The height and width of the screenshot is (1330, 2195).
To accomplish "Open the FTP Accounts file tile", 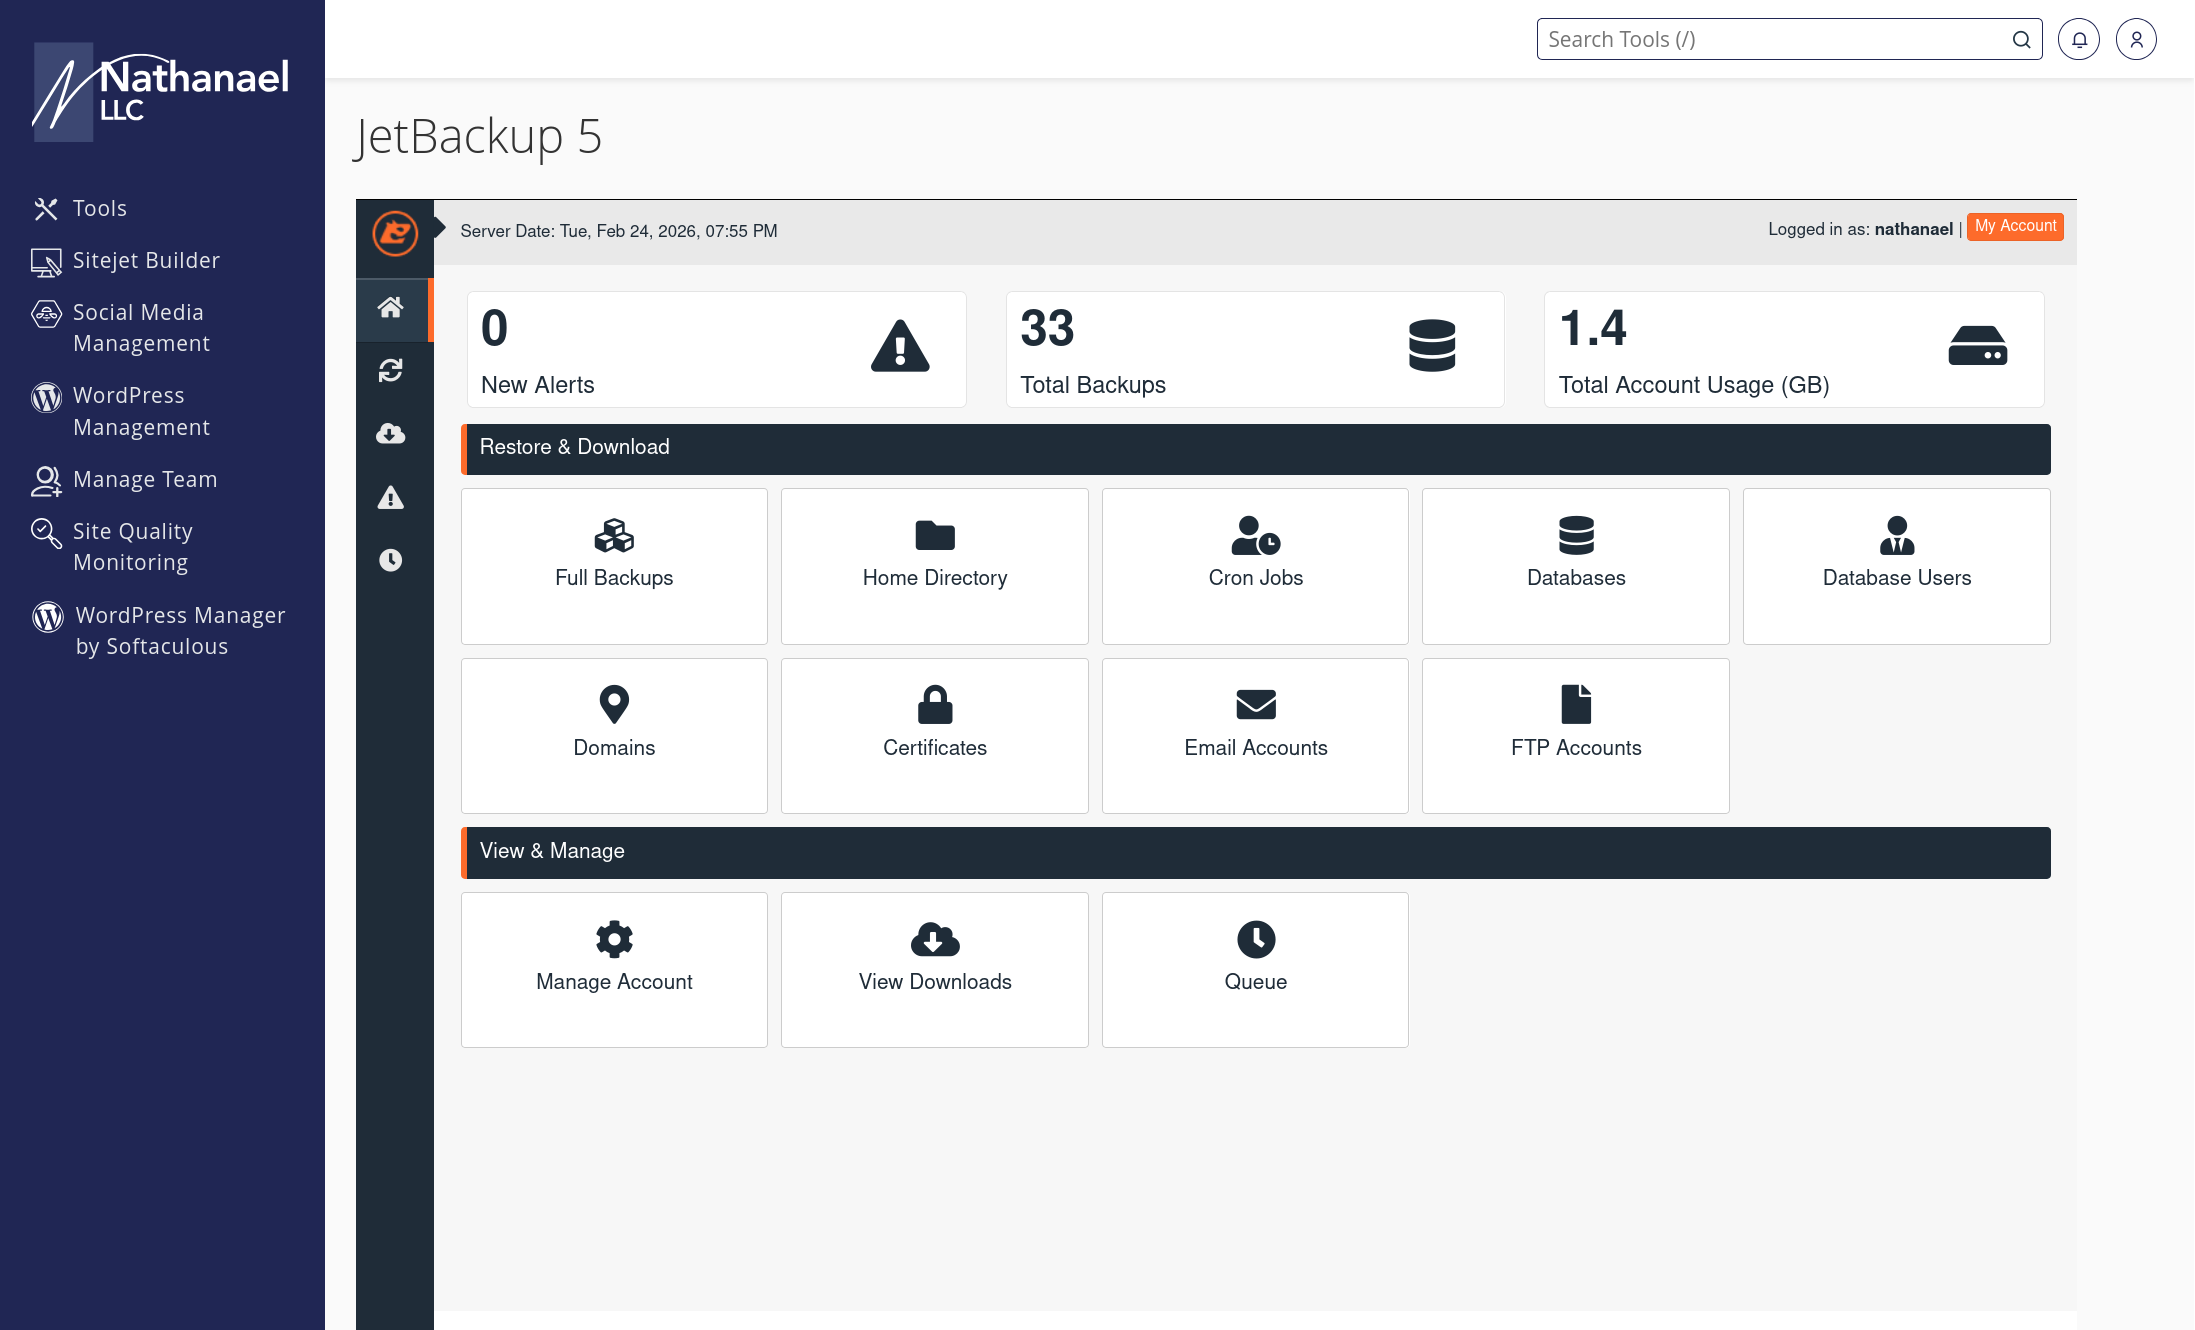I will (x=1576, y=736).
